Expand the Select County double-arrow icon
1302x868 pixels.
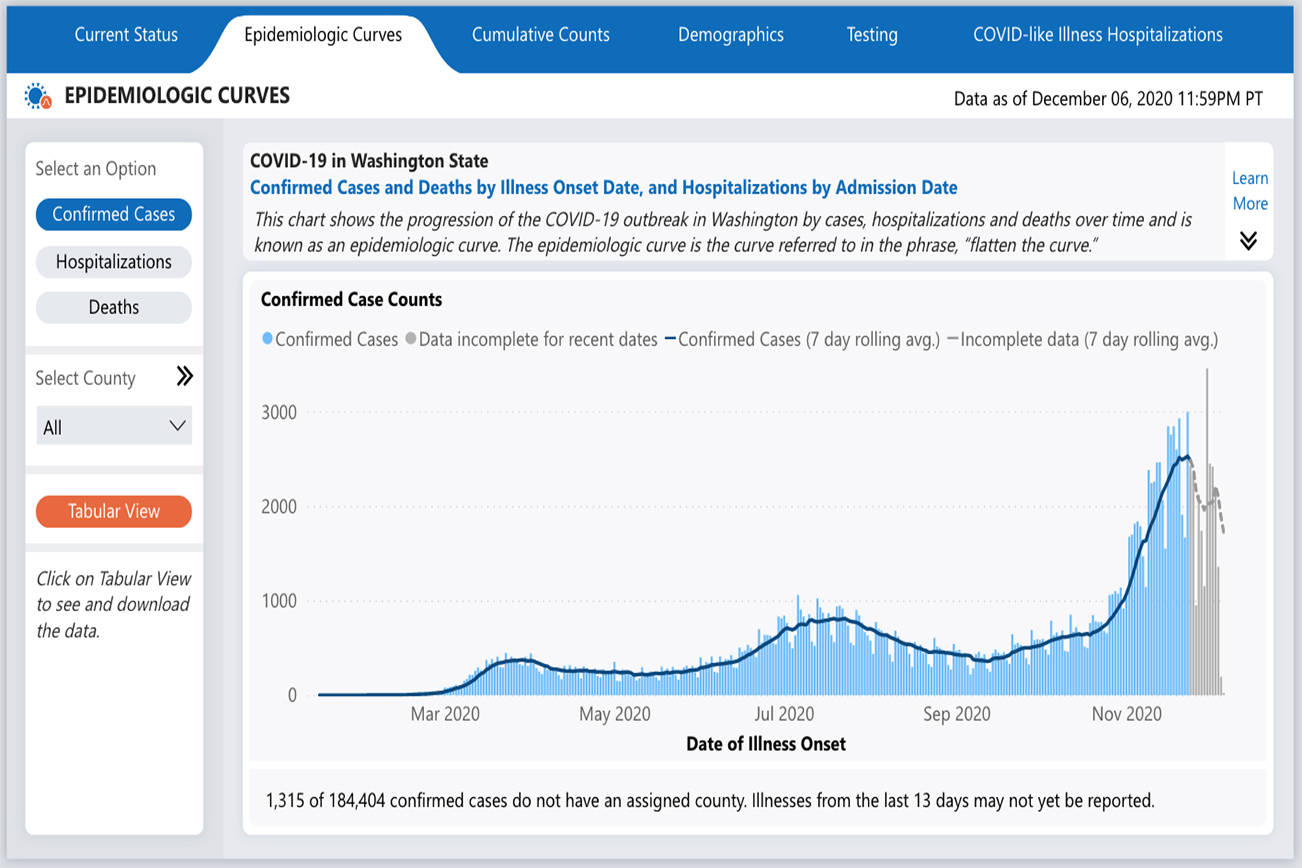click(184, 377)
